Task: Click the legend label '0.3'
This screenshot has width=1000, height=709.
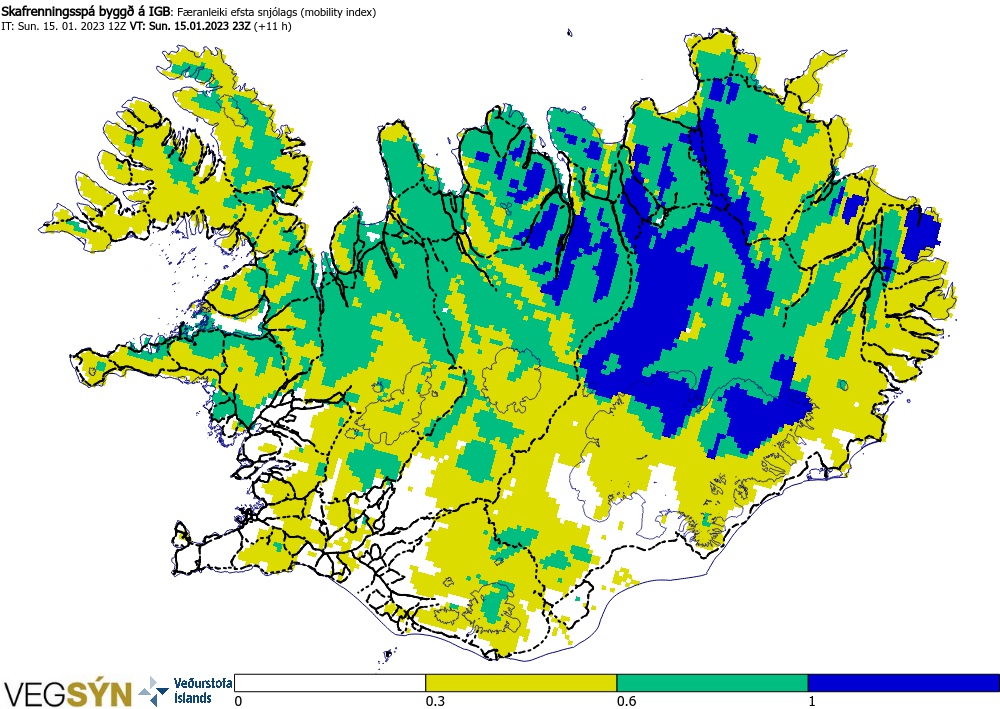Action: (435, 701)
